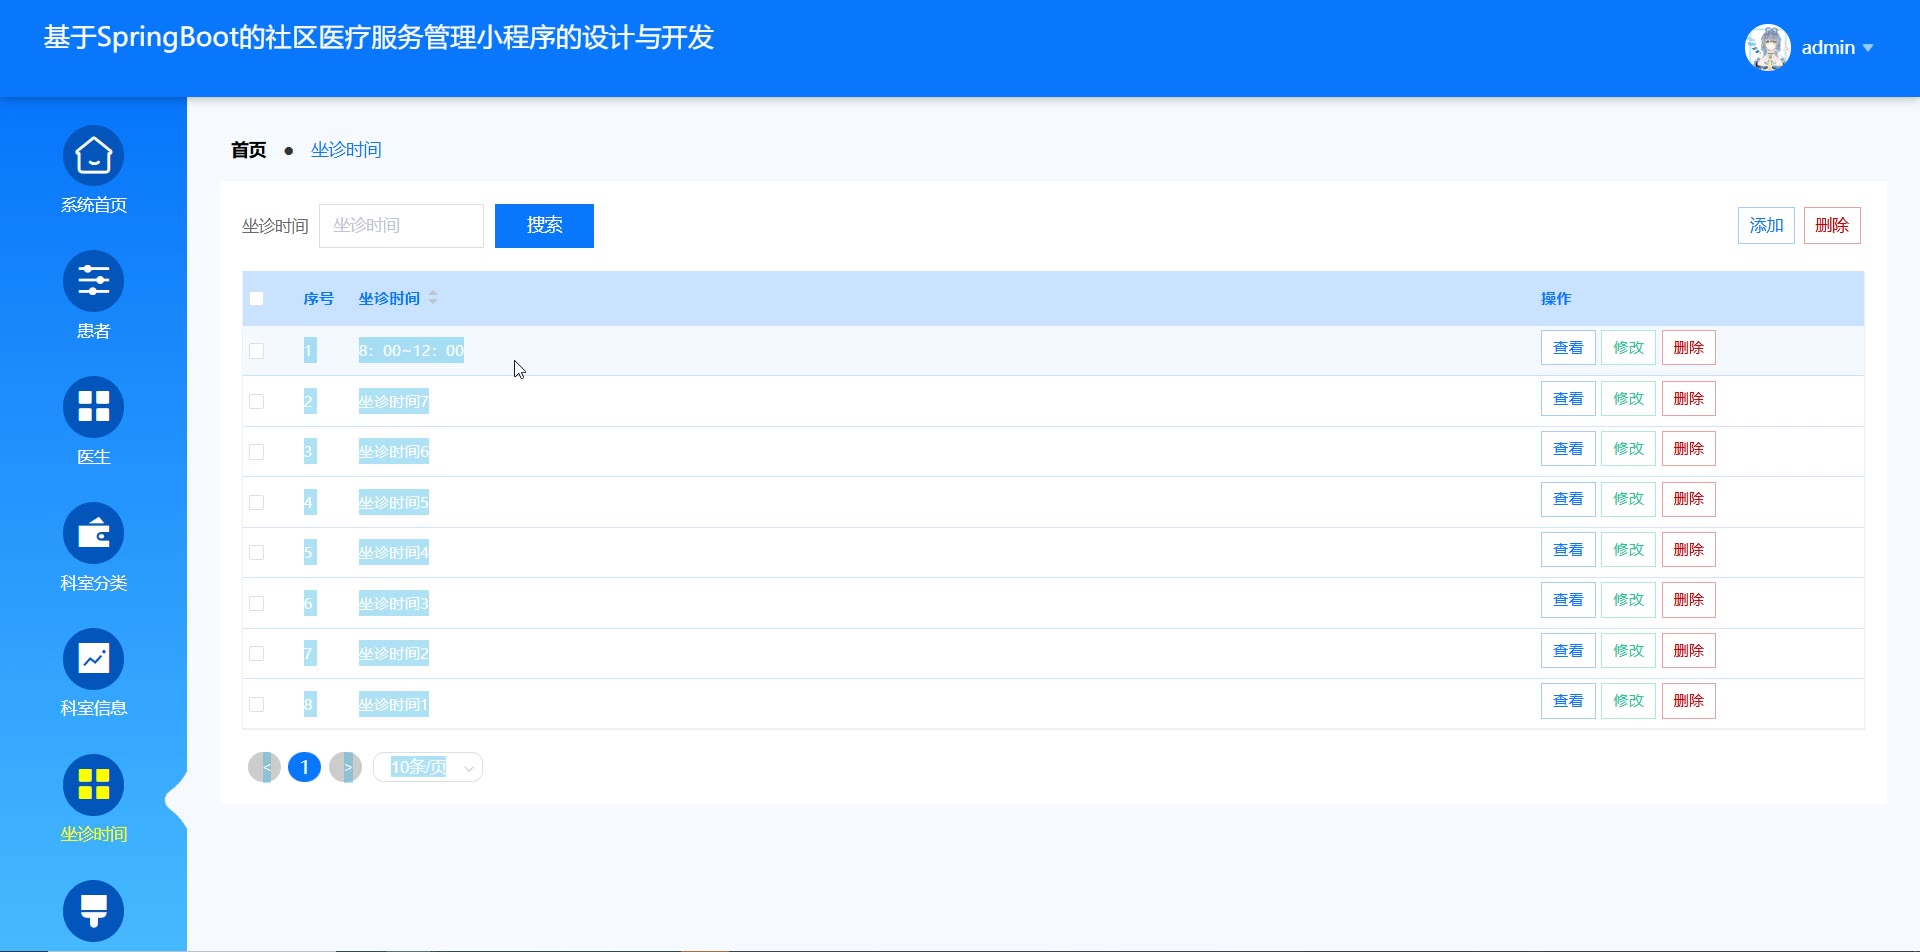Screen dimensions: 1920x952
Task: Open the 医生 menu label
Action: pyautogui.click(x=94, y=457)
